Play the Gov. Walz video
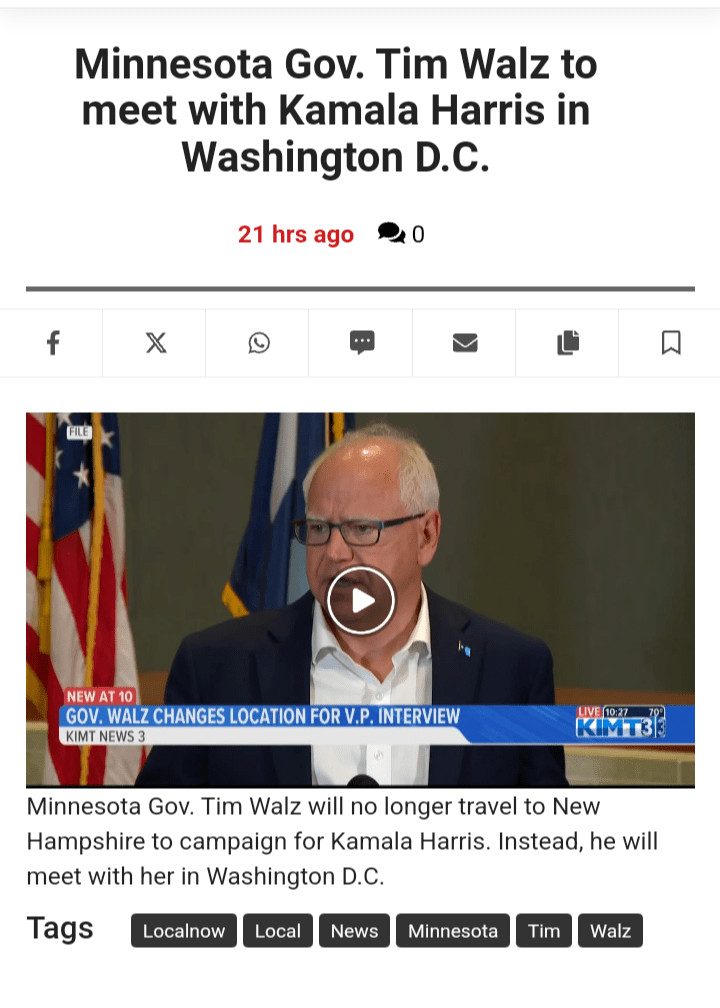The image size is (720, 1008). 361,600
